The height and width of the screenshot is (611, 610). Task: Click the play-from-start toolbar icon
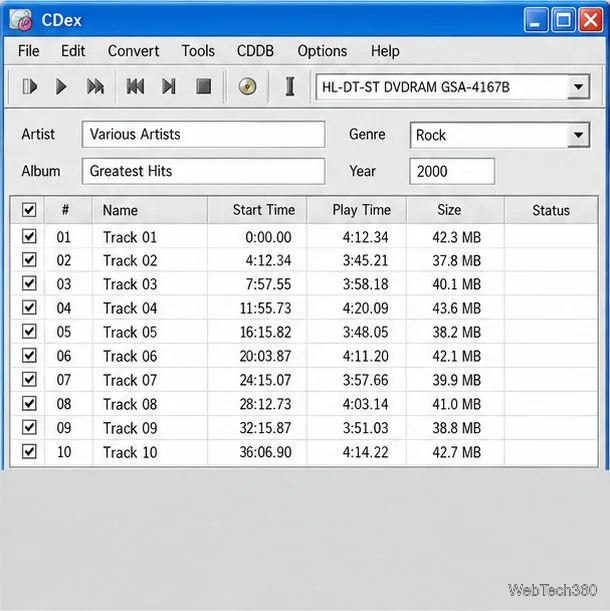[x=30, y=87]
